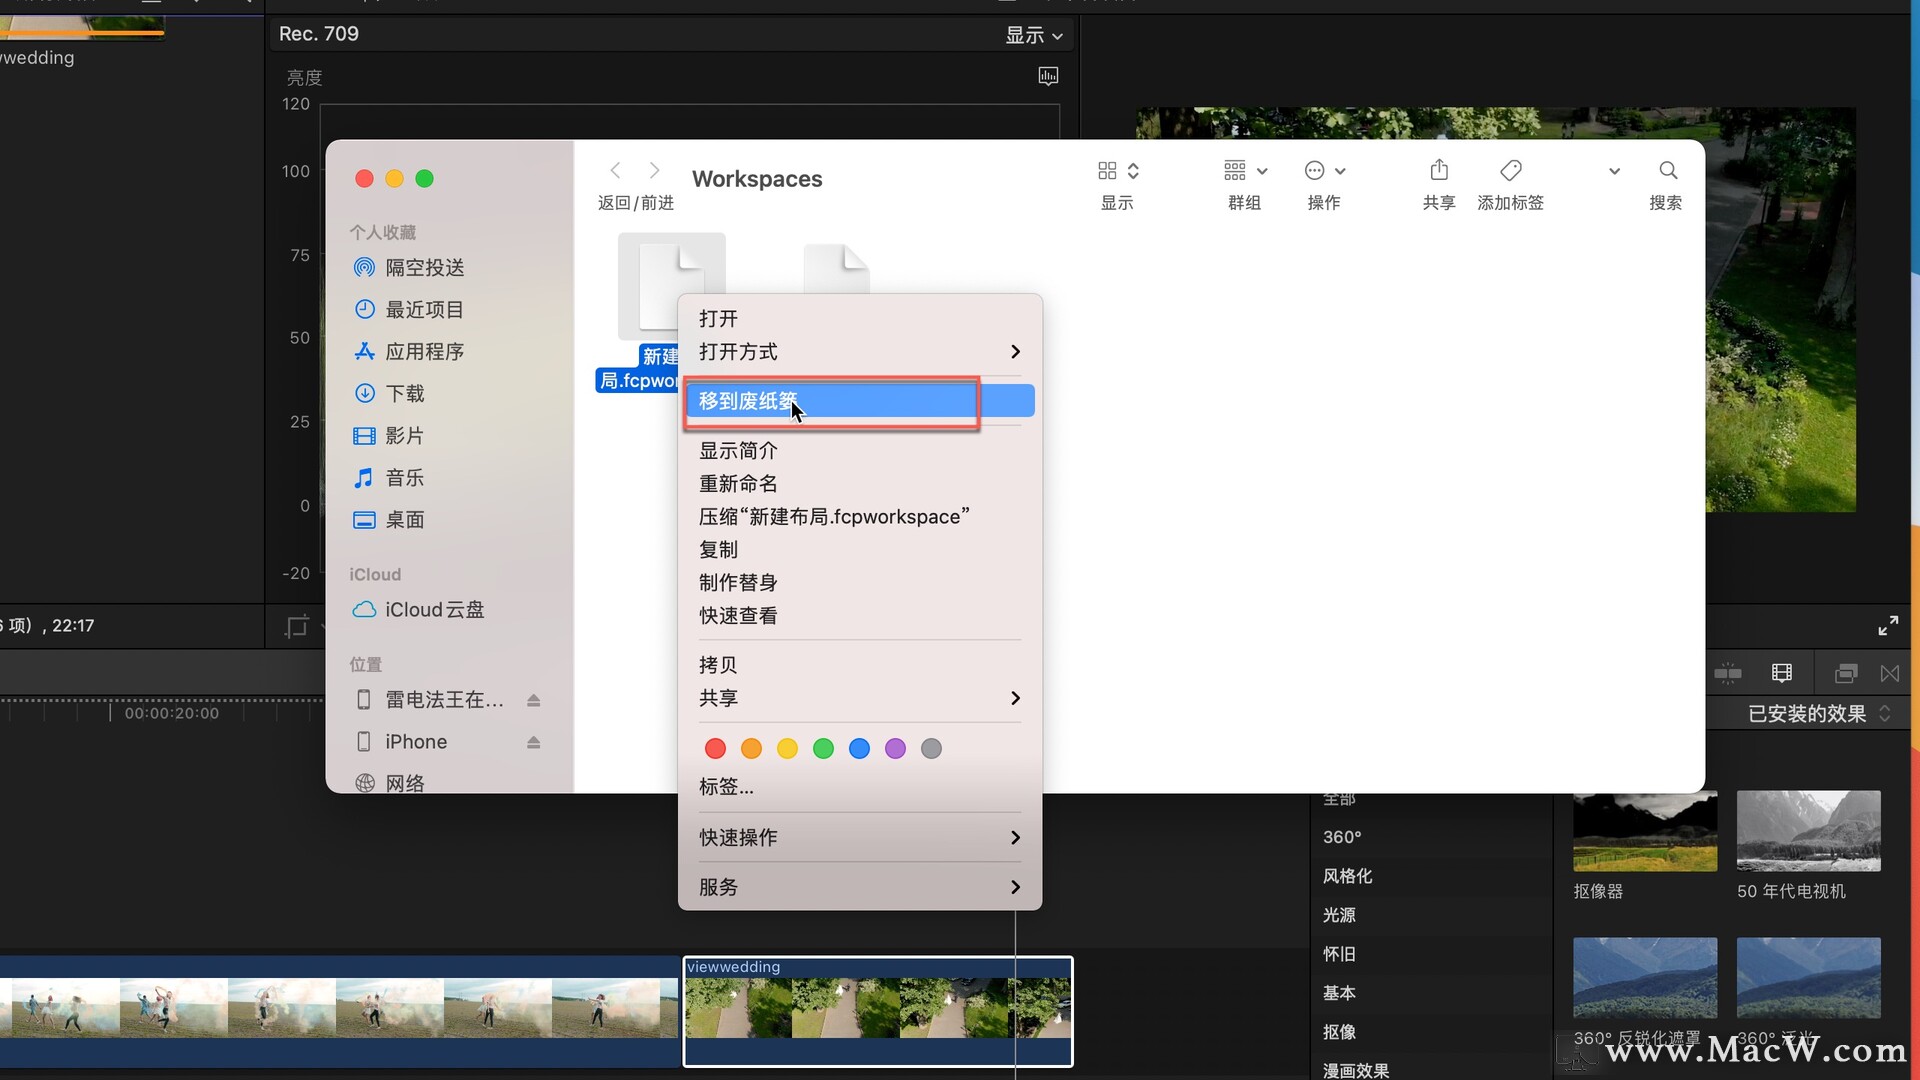The height and width of the screenshot is (1080, 1920).
Task: Apply blue color tag
Action: click(859, 749)
